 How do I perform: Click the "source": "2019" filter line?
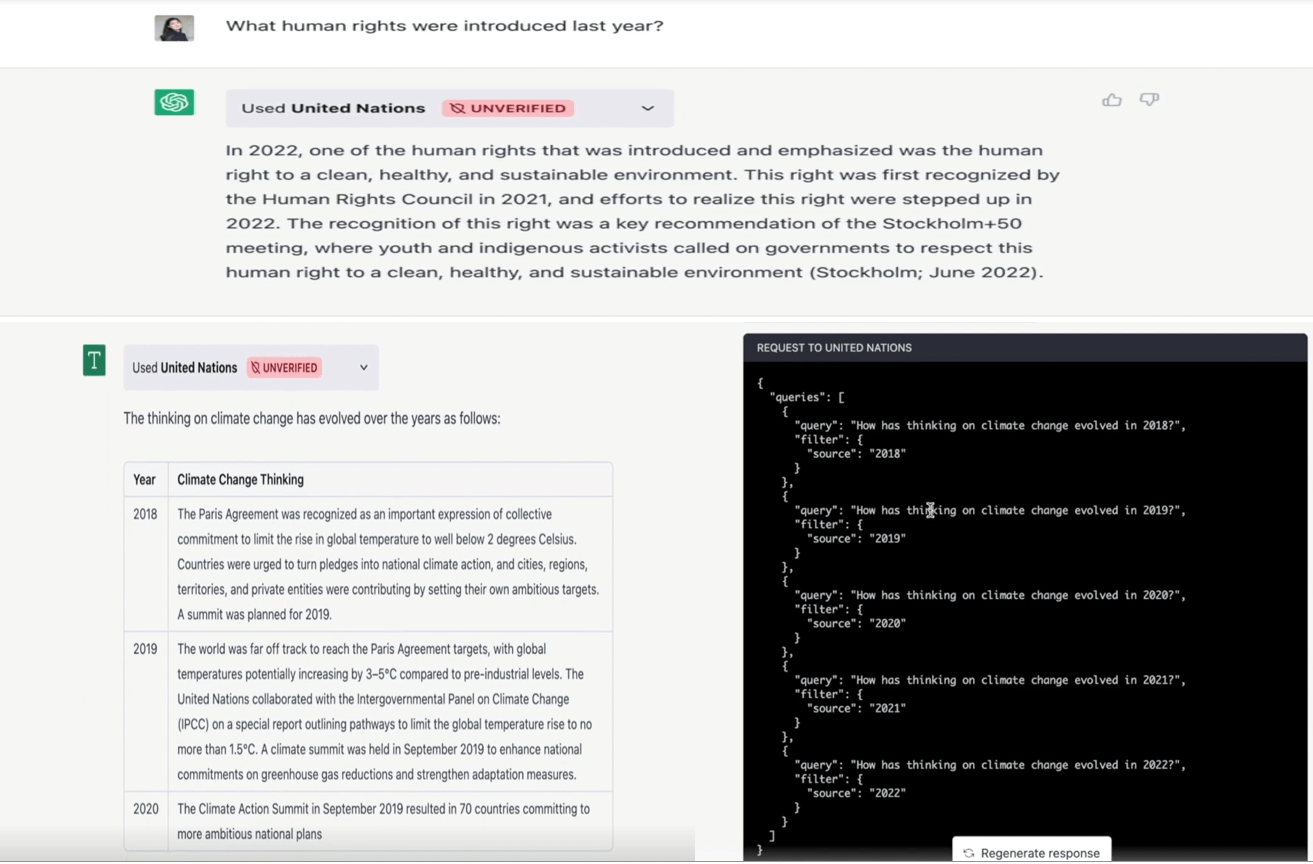click(856, 538)
